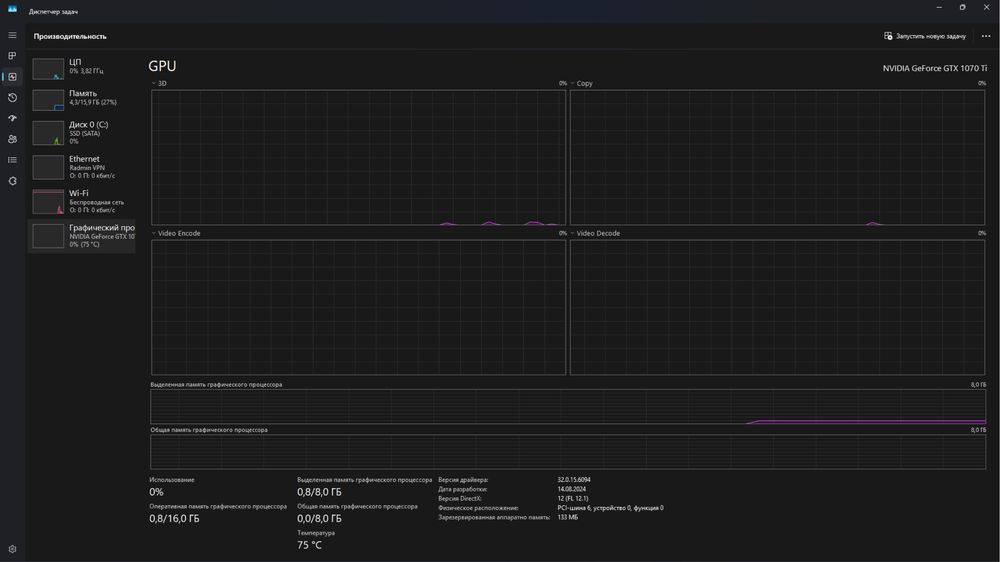Open the Services page icon

[12, 181]
